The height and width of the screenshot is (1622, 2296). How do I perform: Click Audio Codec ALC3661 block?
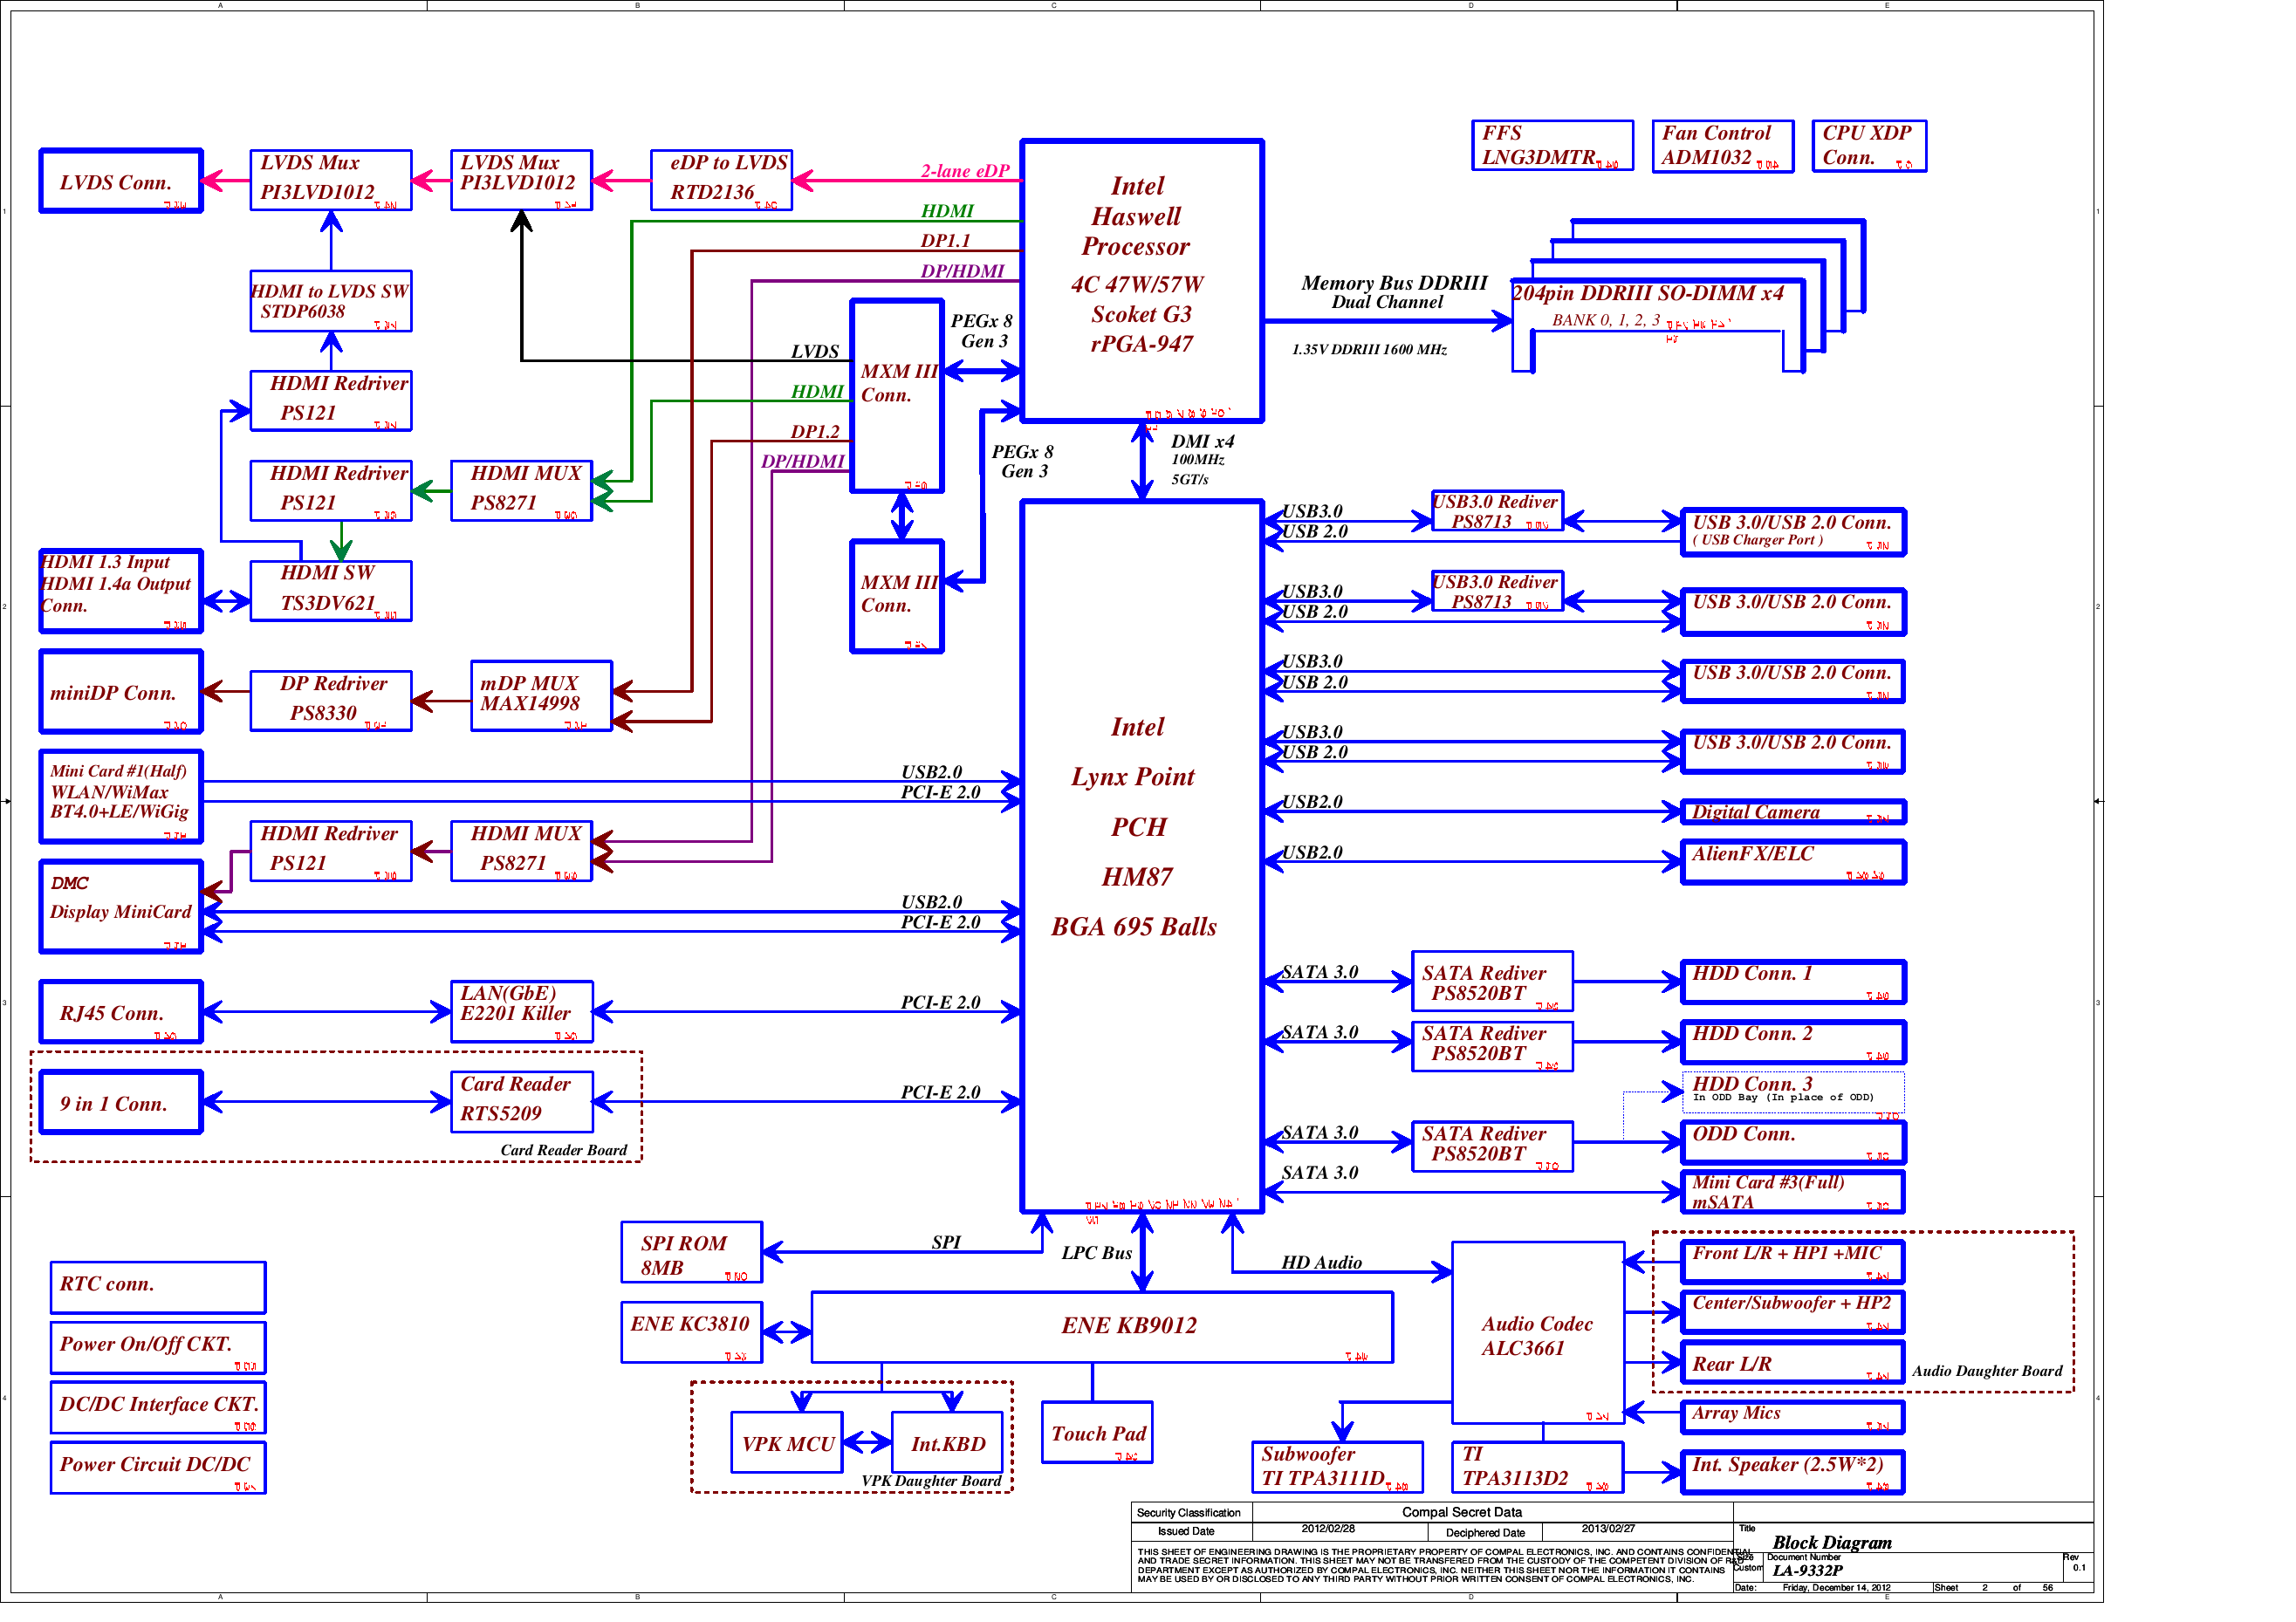click(1538, 1333)
